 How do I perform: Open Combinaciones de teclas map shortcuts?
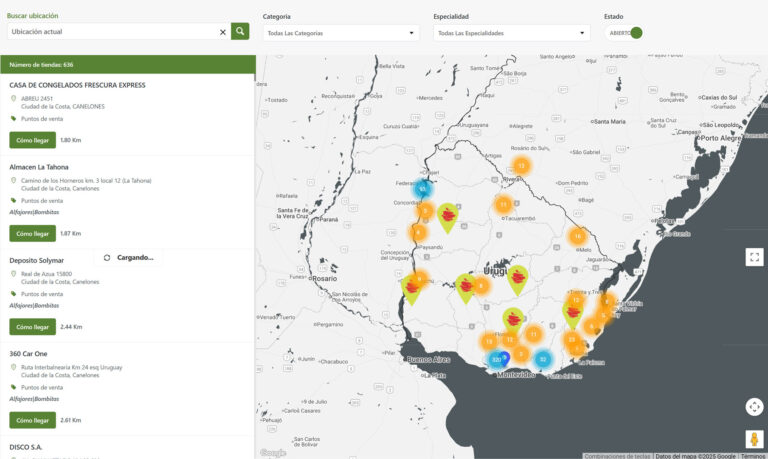pos(617,455)
